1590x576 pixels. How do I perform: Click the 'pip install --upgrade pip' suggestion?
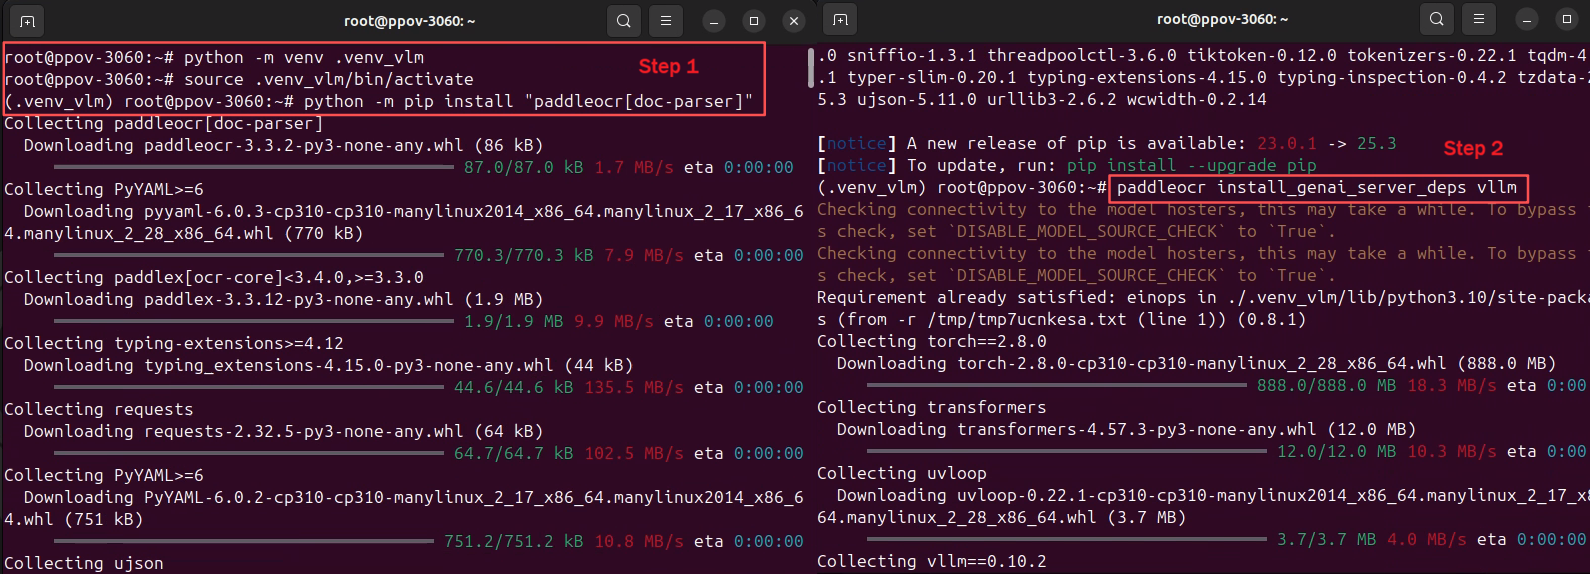(x=1192, y=165)
